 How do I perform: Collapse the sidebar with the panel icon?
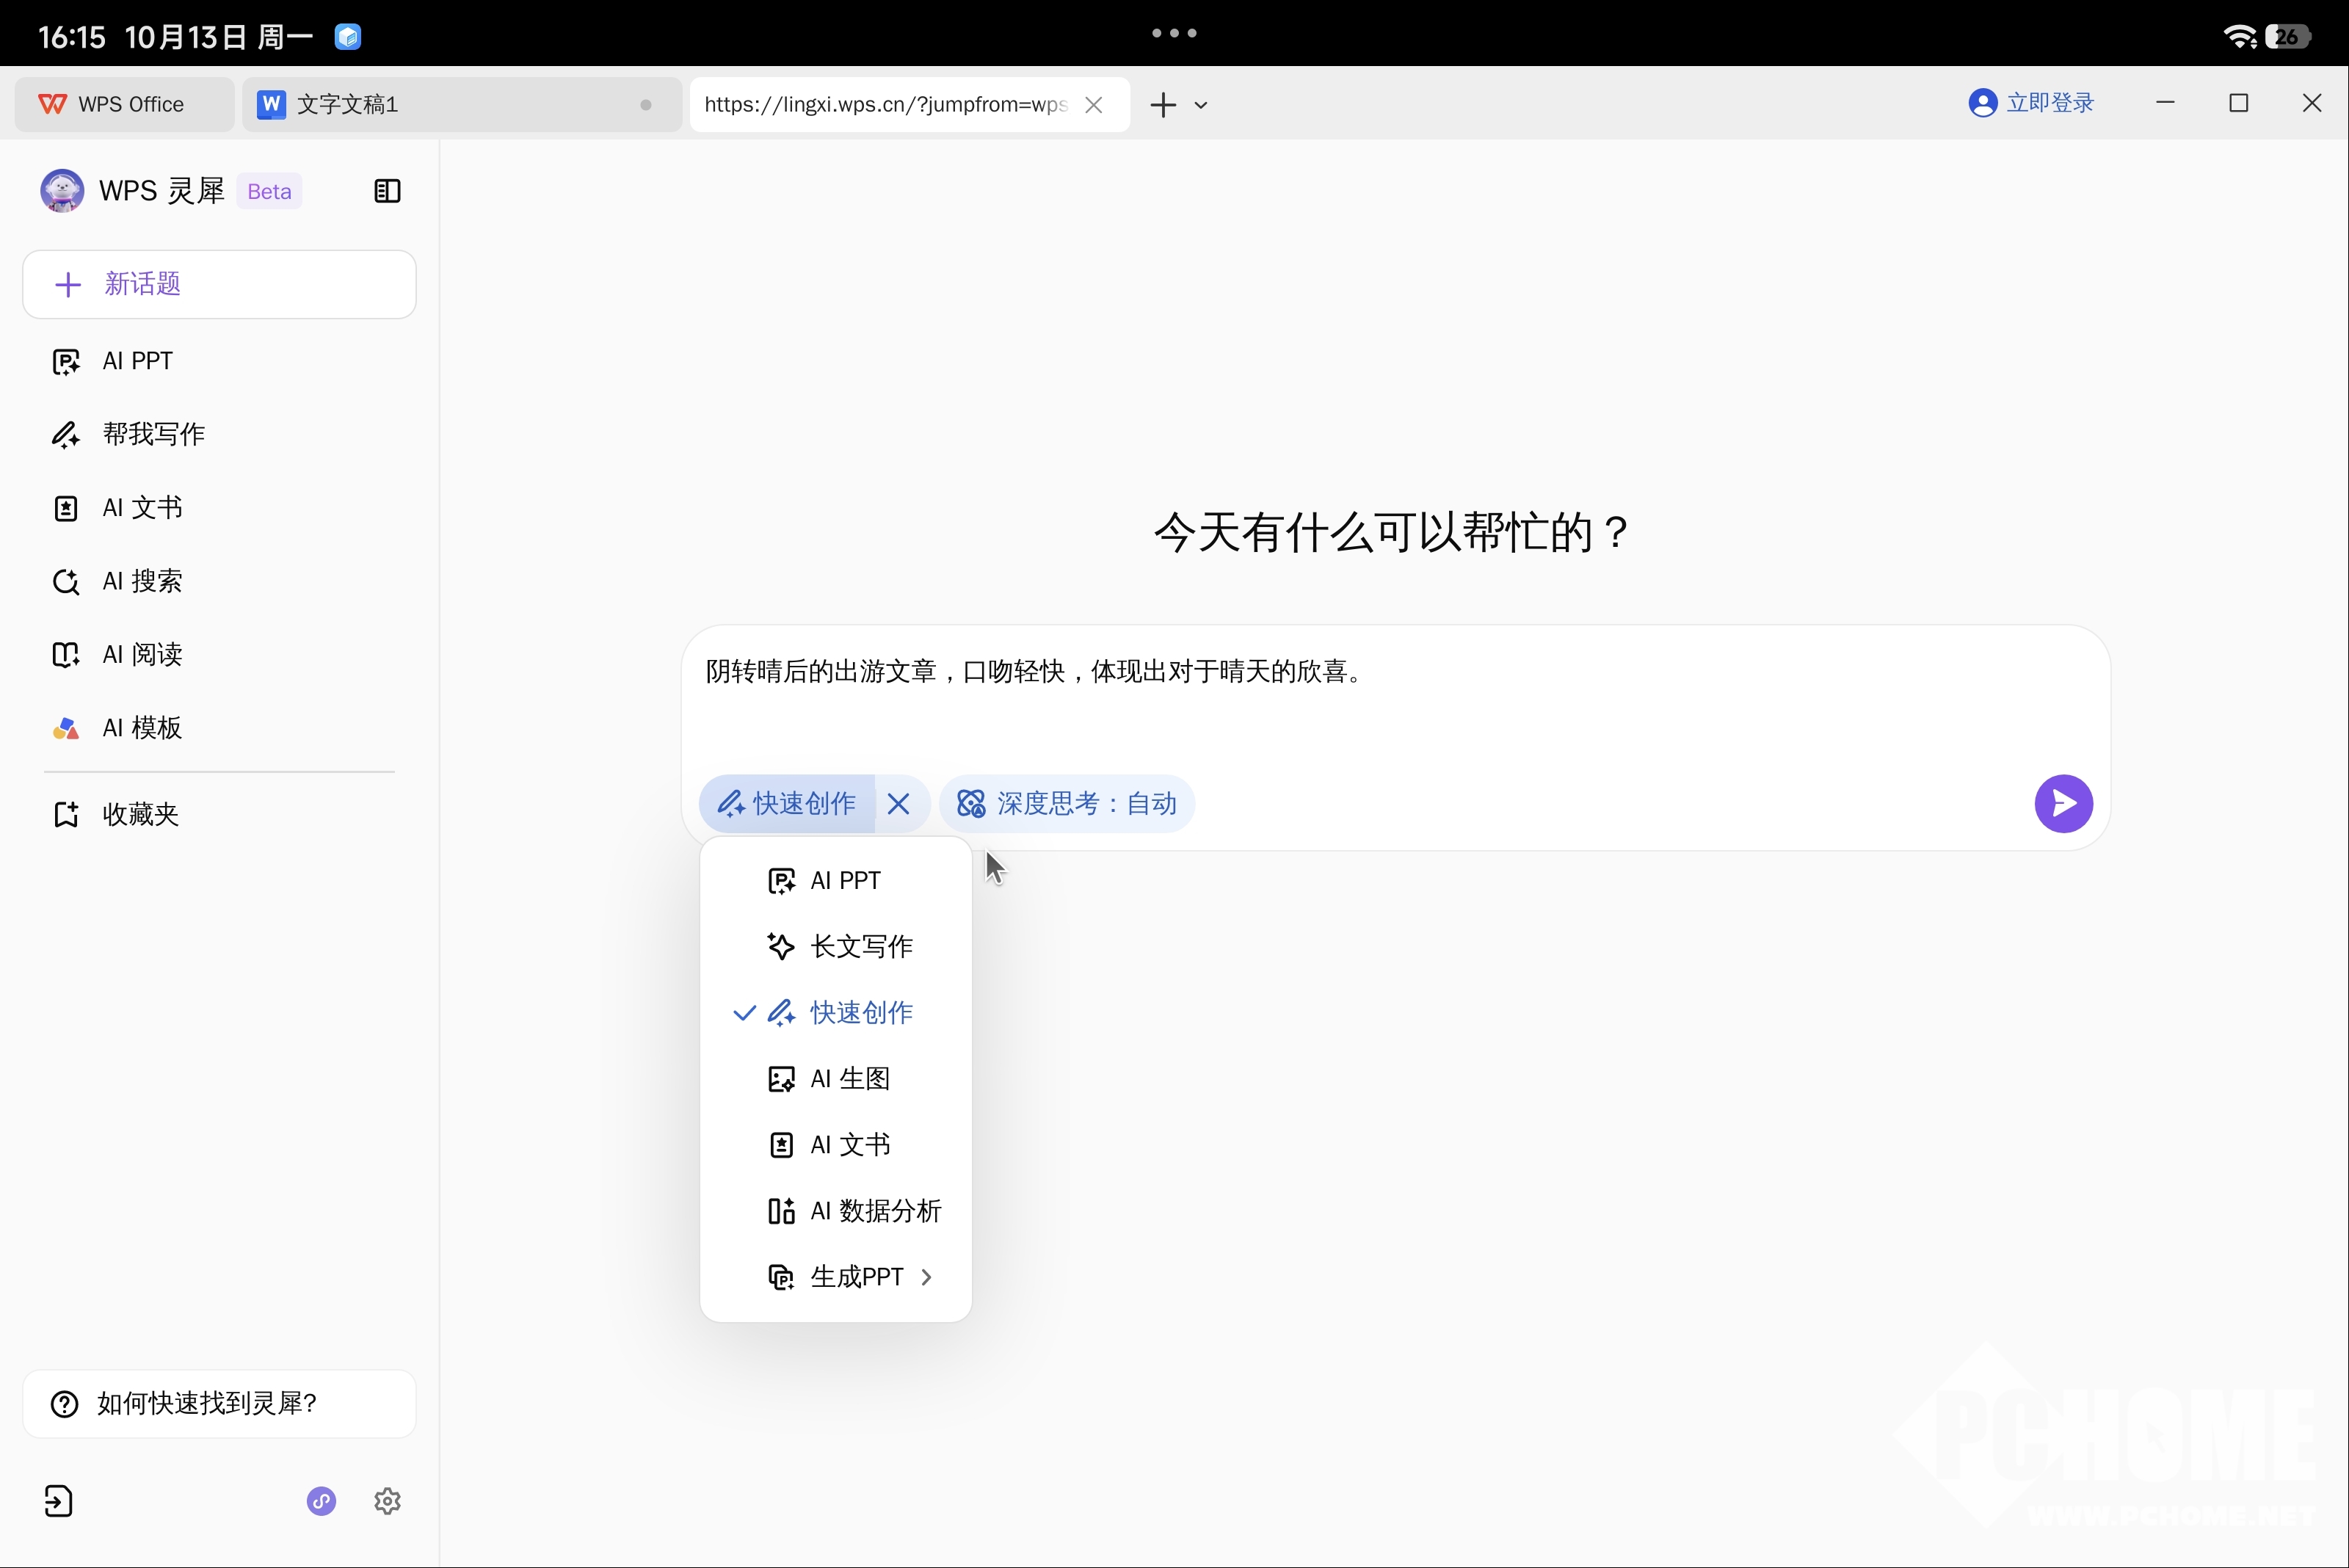coord(387,191)
